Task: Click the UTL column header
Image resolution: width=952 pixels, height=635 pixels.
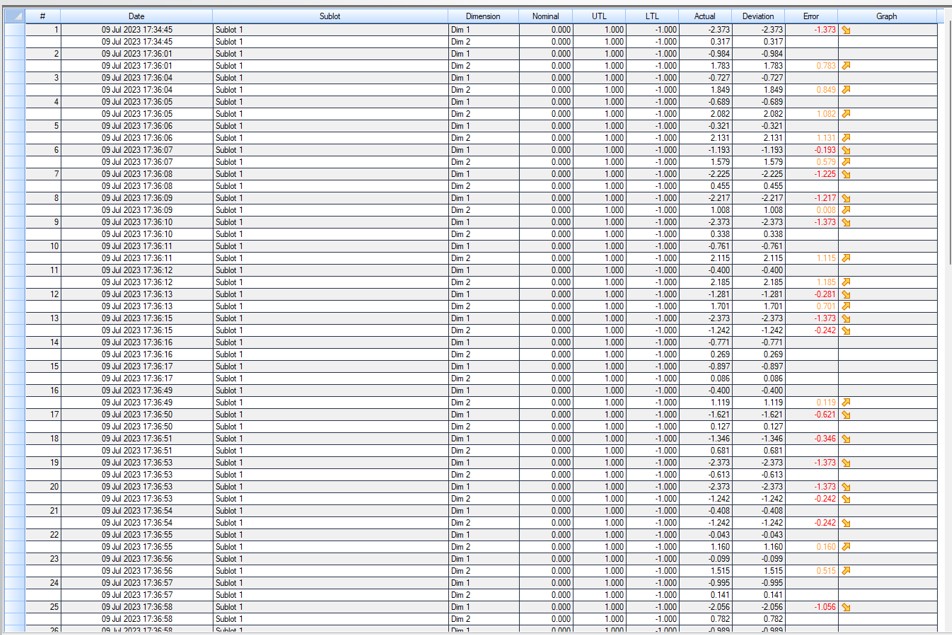Action: 599,16
